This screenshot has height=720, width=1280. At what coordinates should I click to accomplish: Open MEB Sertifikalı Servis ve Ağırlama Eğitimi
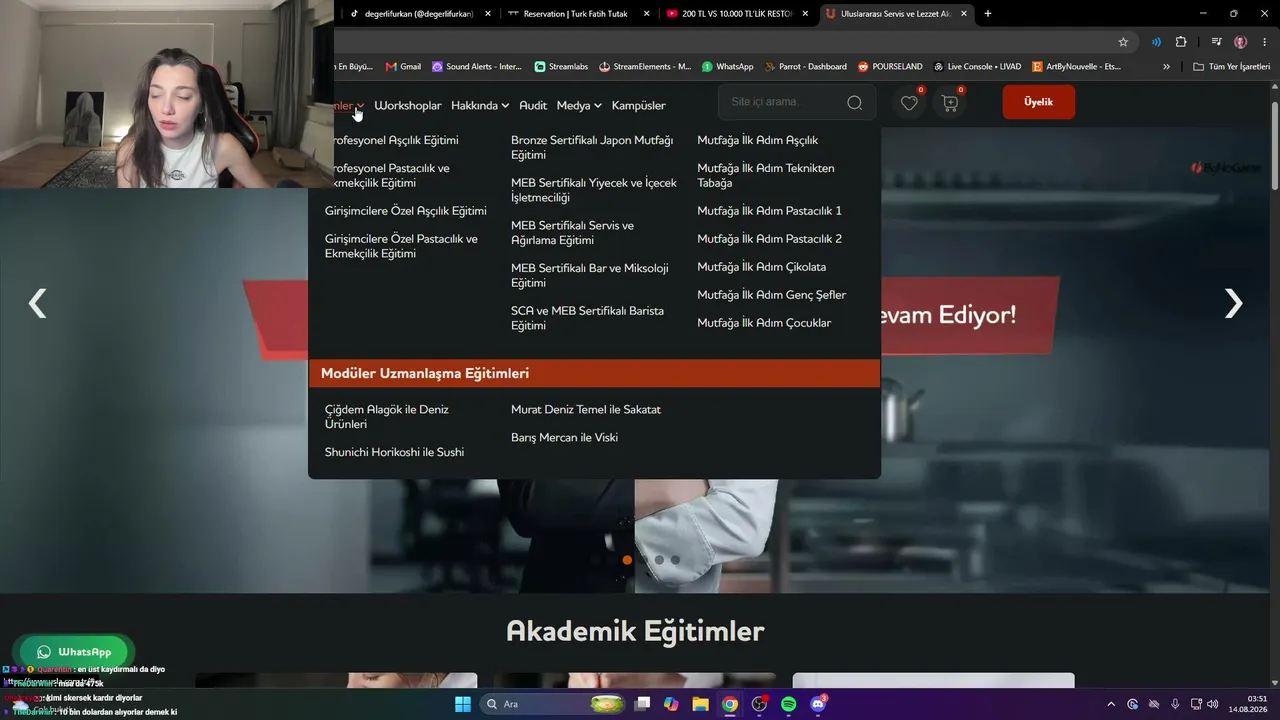click(572, 233)
